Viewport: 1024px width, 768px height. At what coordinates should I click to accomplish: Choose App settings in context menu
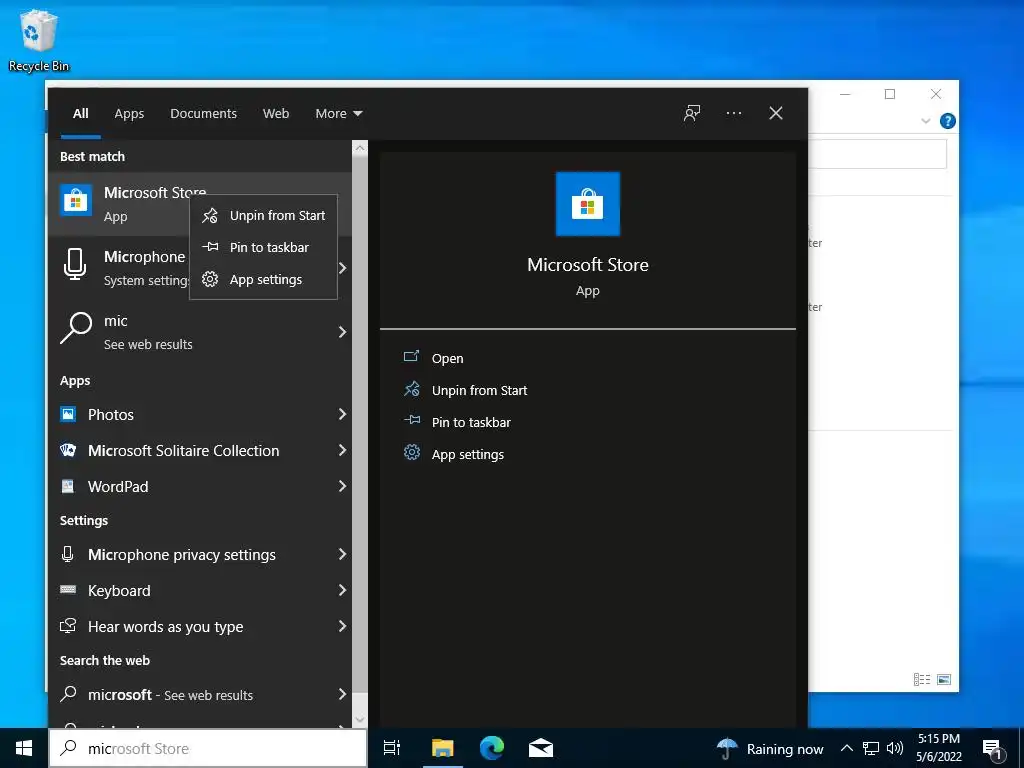tap(264, 280)
